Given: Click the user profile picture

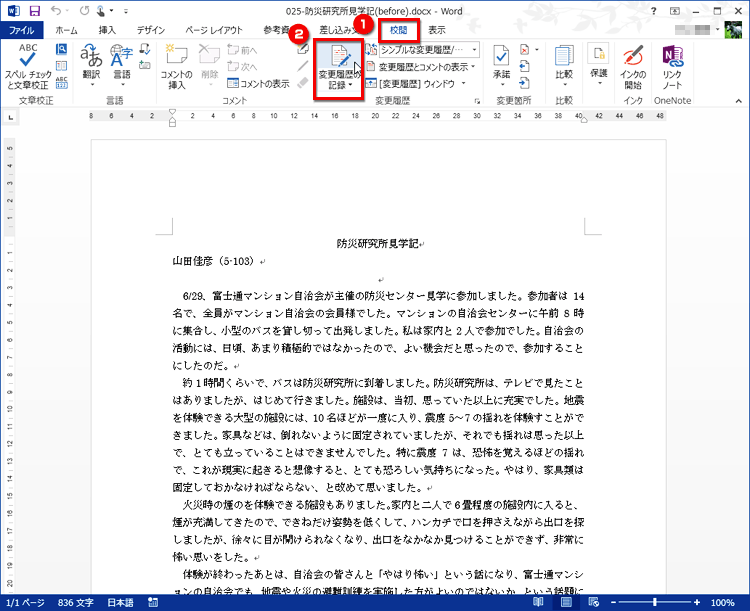Looking at the screenshot, I should point(733,30).
